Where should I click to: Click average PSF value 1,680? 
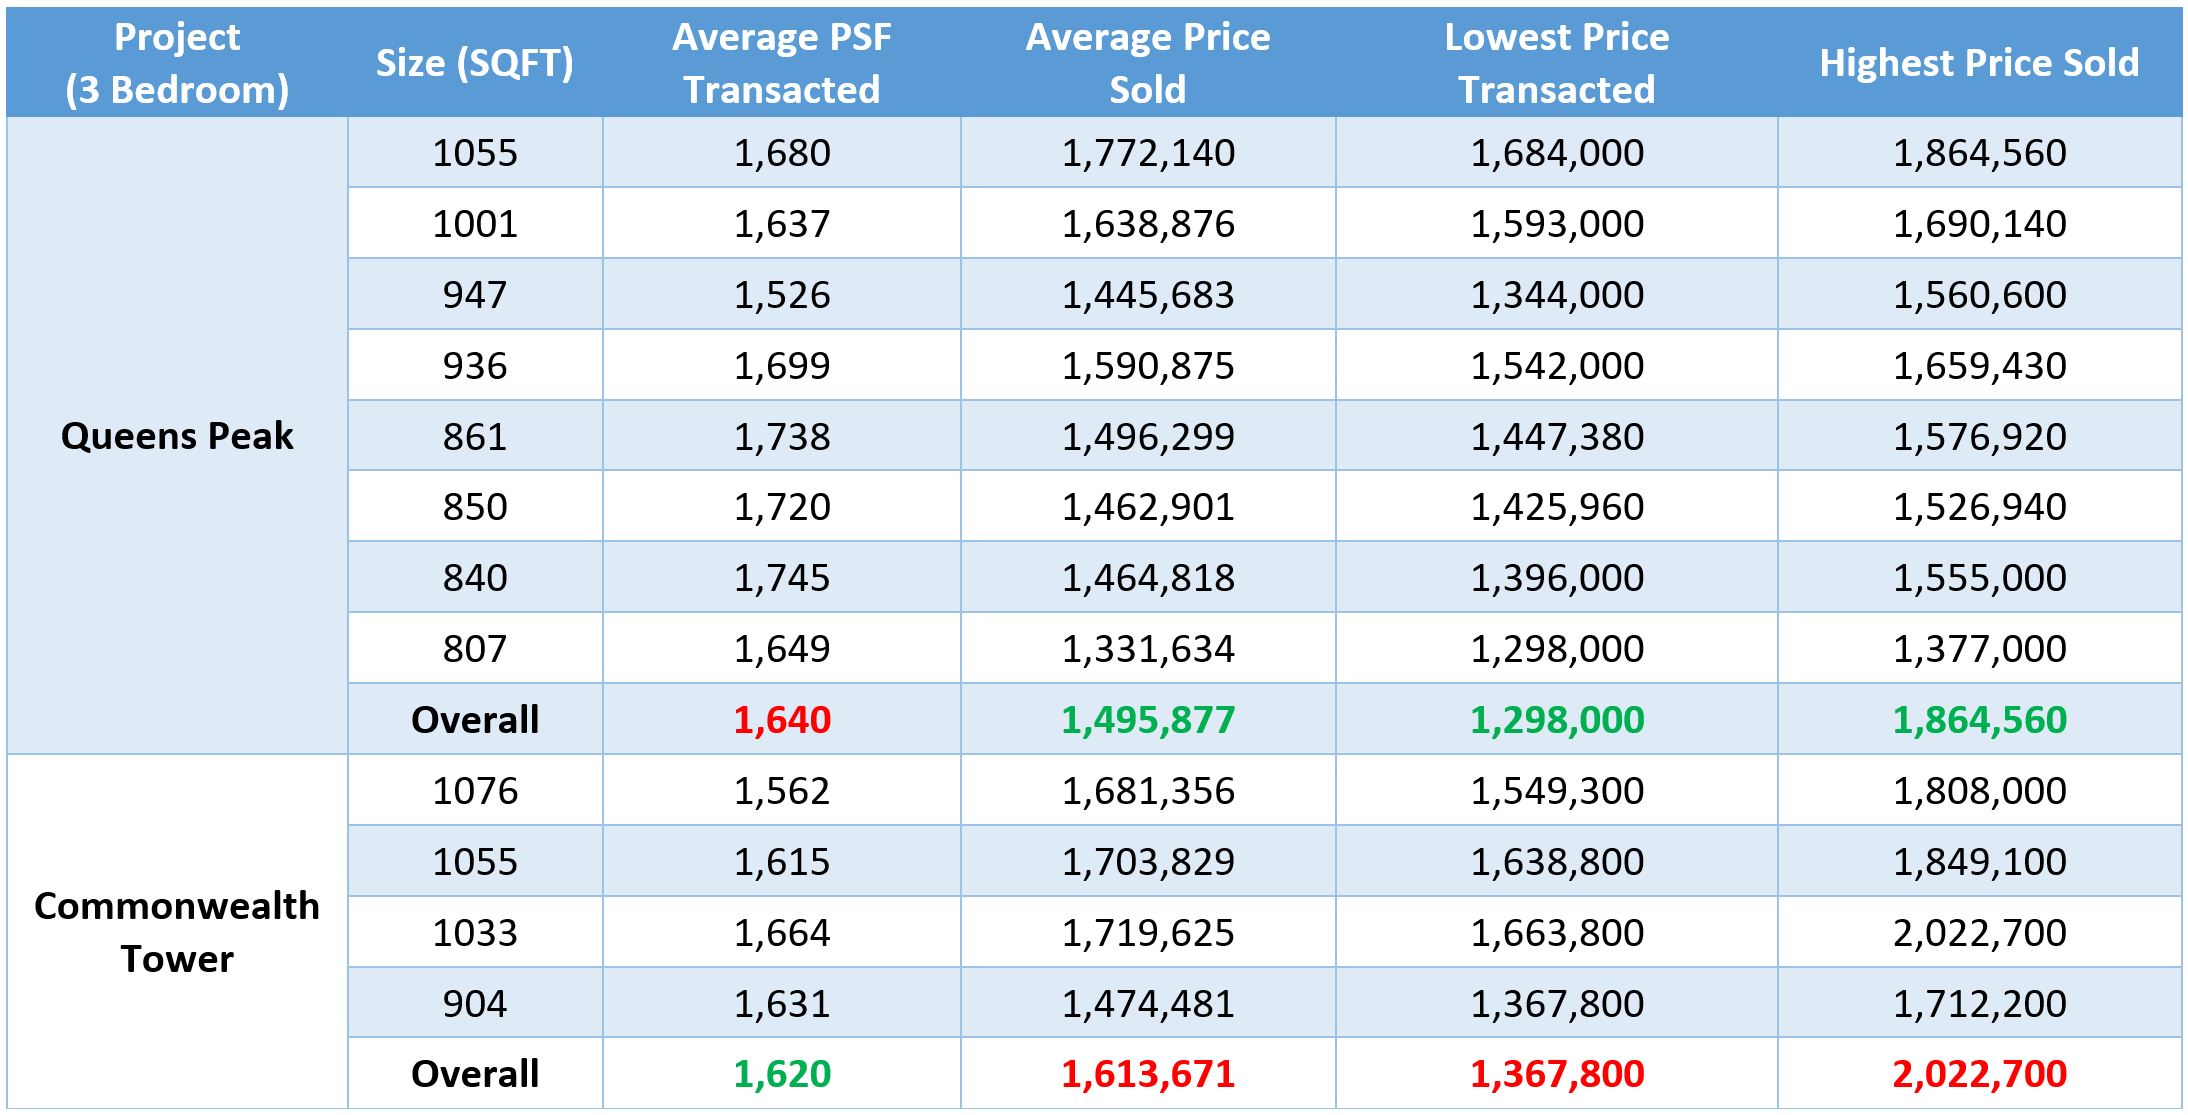coord(782,152)
